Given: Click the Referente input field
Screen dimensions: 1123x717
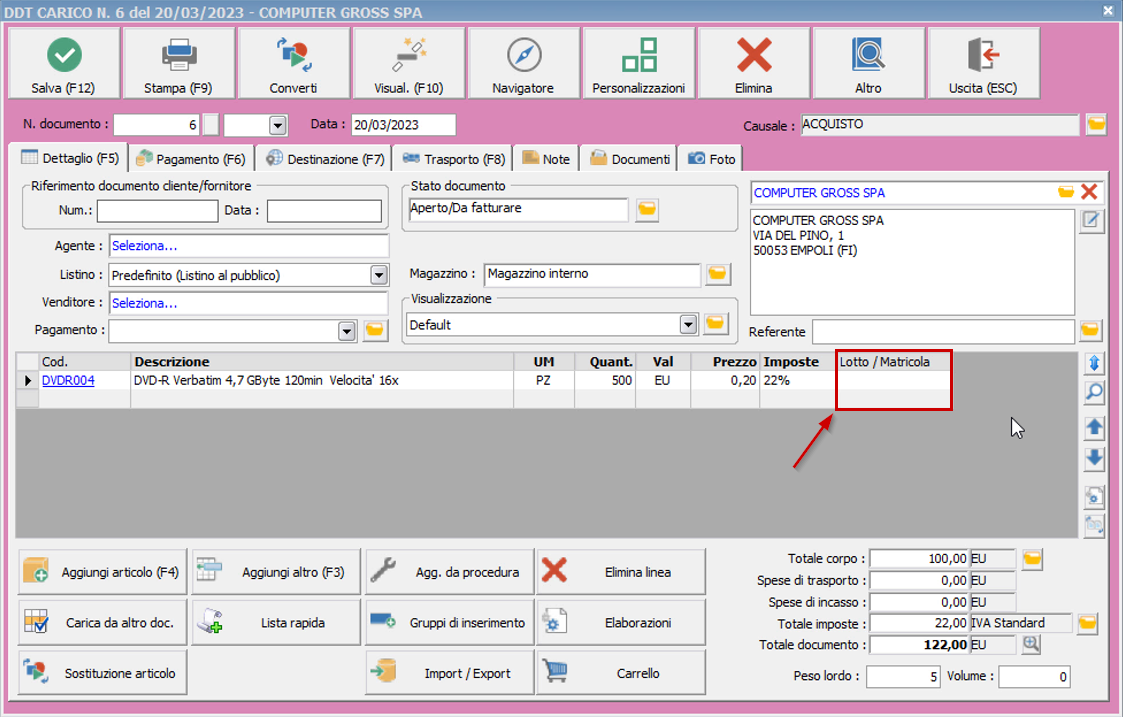Looking at the screenshot, I should click(943, 332).
